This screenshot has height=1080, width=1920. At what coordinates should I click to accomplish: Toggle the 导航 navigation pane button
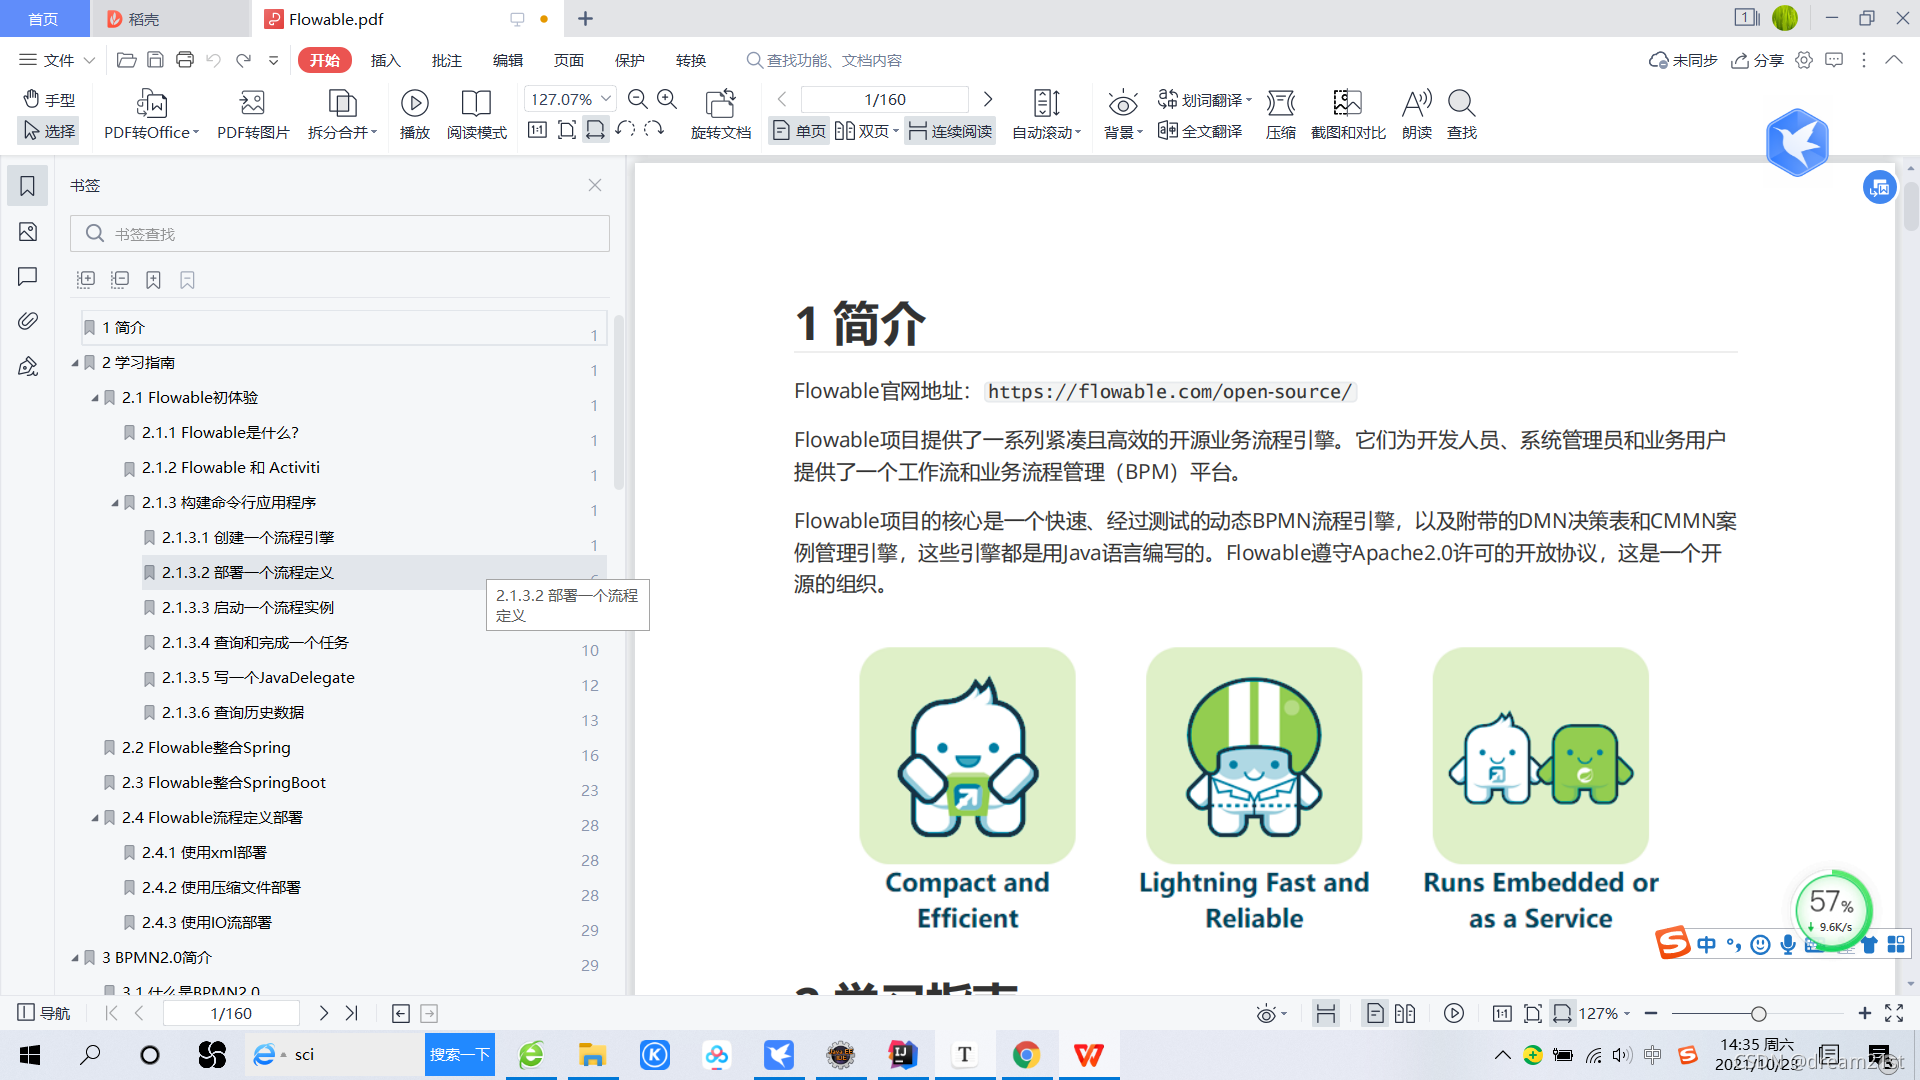click(44, 1013)
